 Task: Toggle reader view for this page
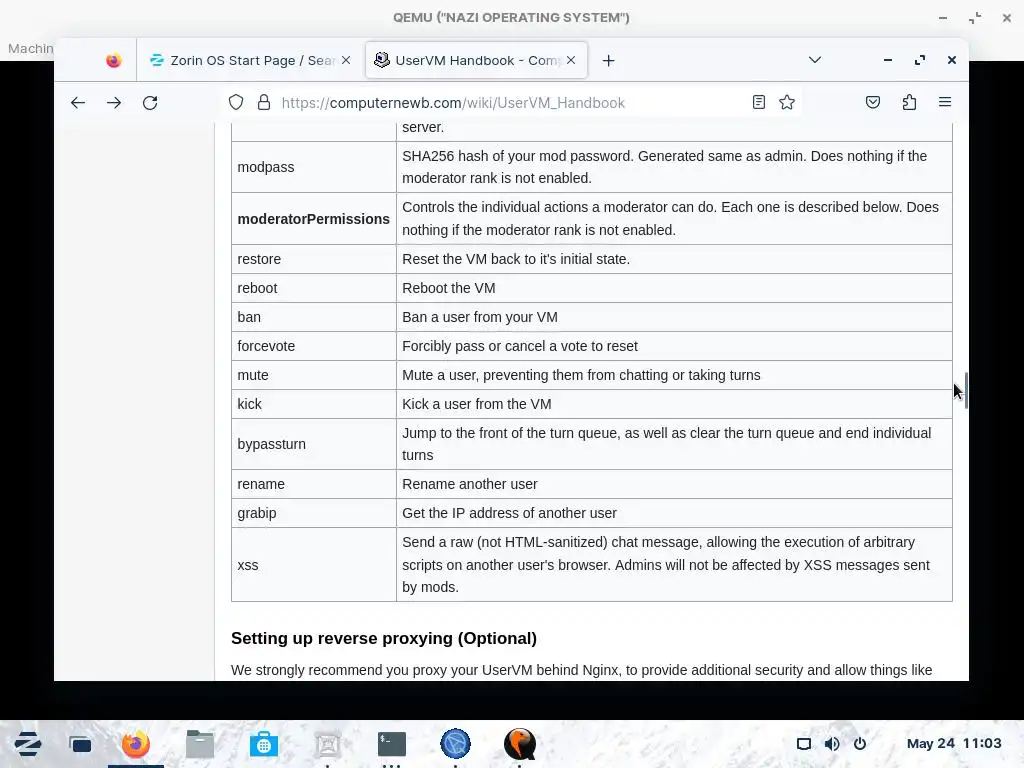point(758,102)
